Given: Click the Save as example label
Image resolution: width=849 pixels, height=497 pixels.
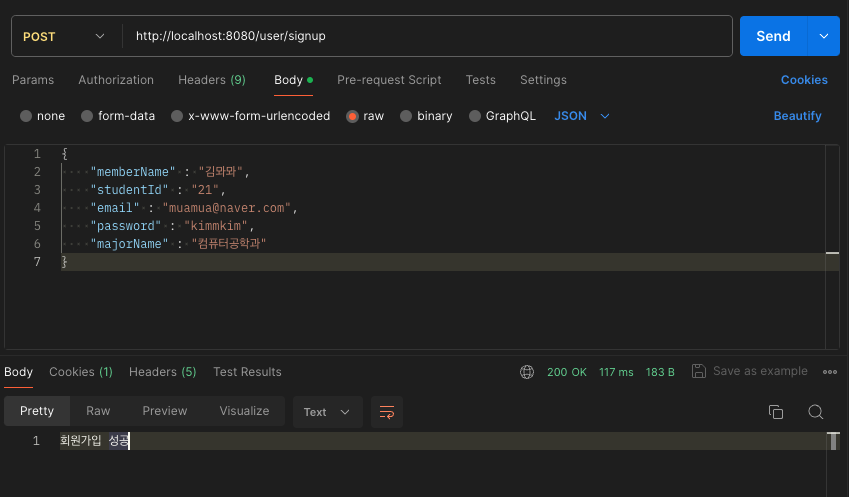Looking at the screenshot, I should 760,371.
